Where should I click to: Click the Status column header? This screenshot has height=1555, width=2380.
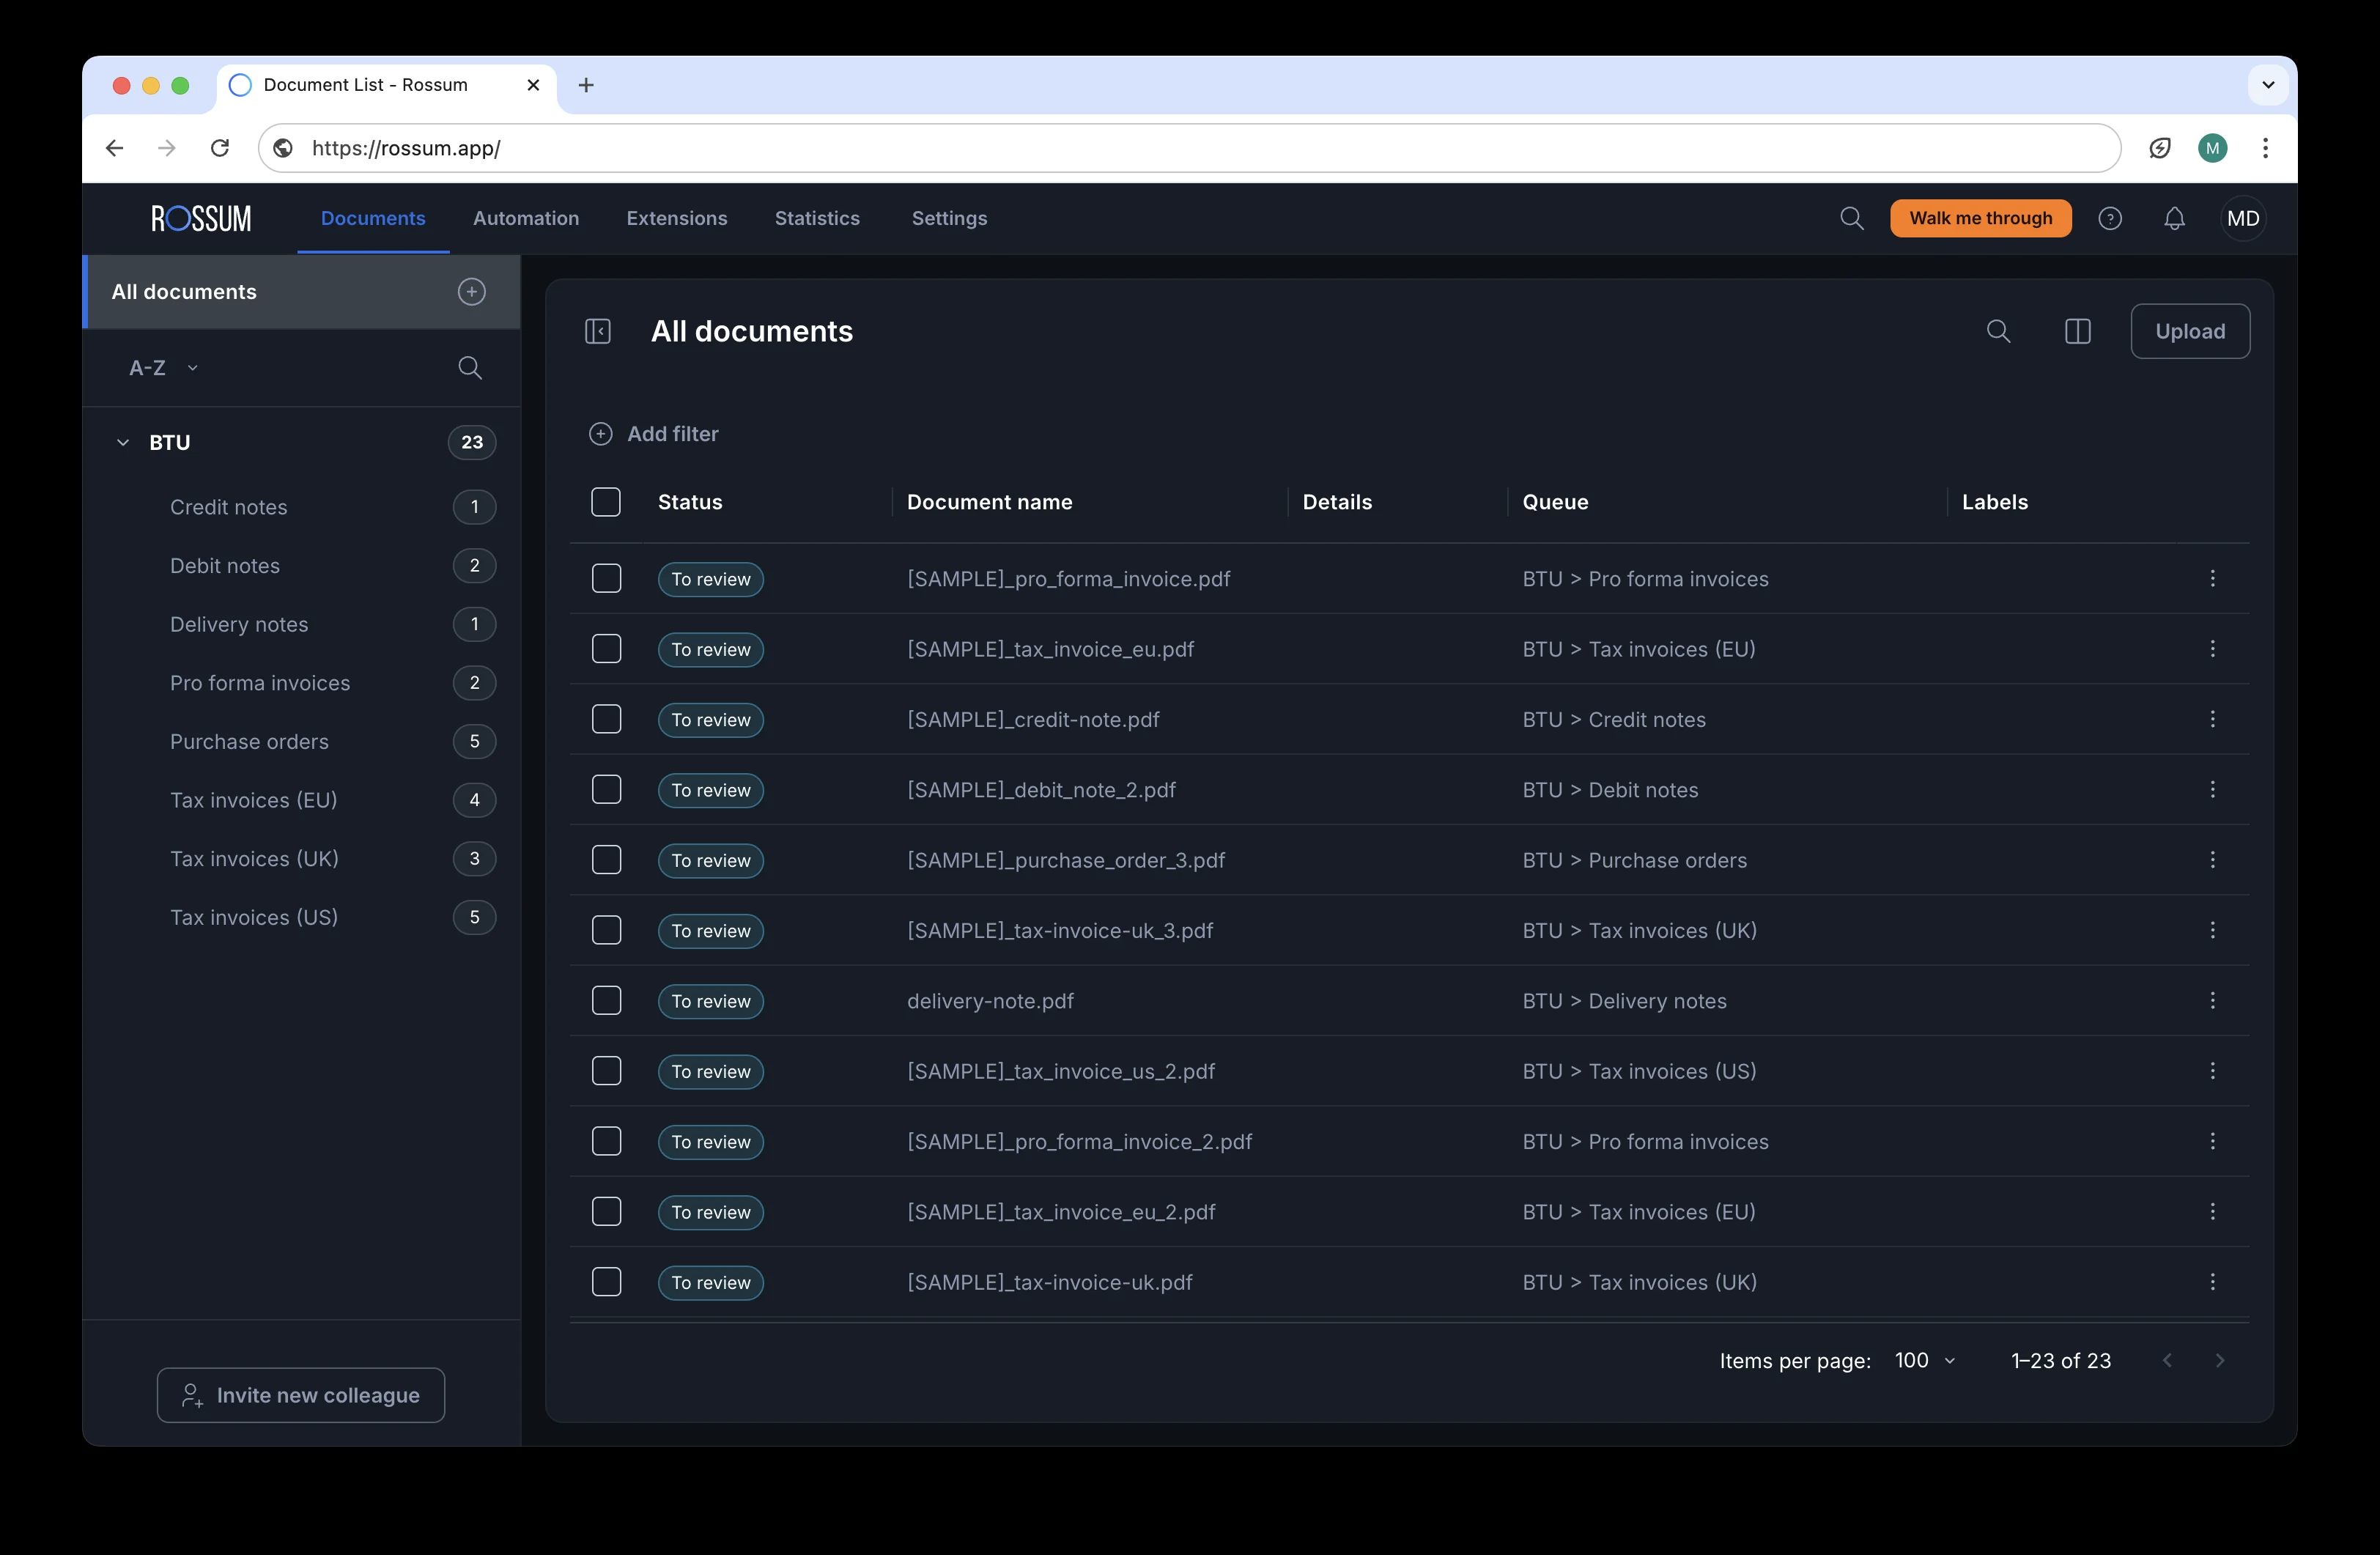690,502
